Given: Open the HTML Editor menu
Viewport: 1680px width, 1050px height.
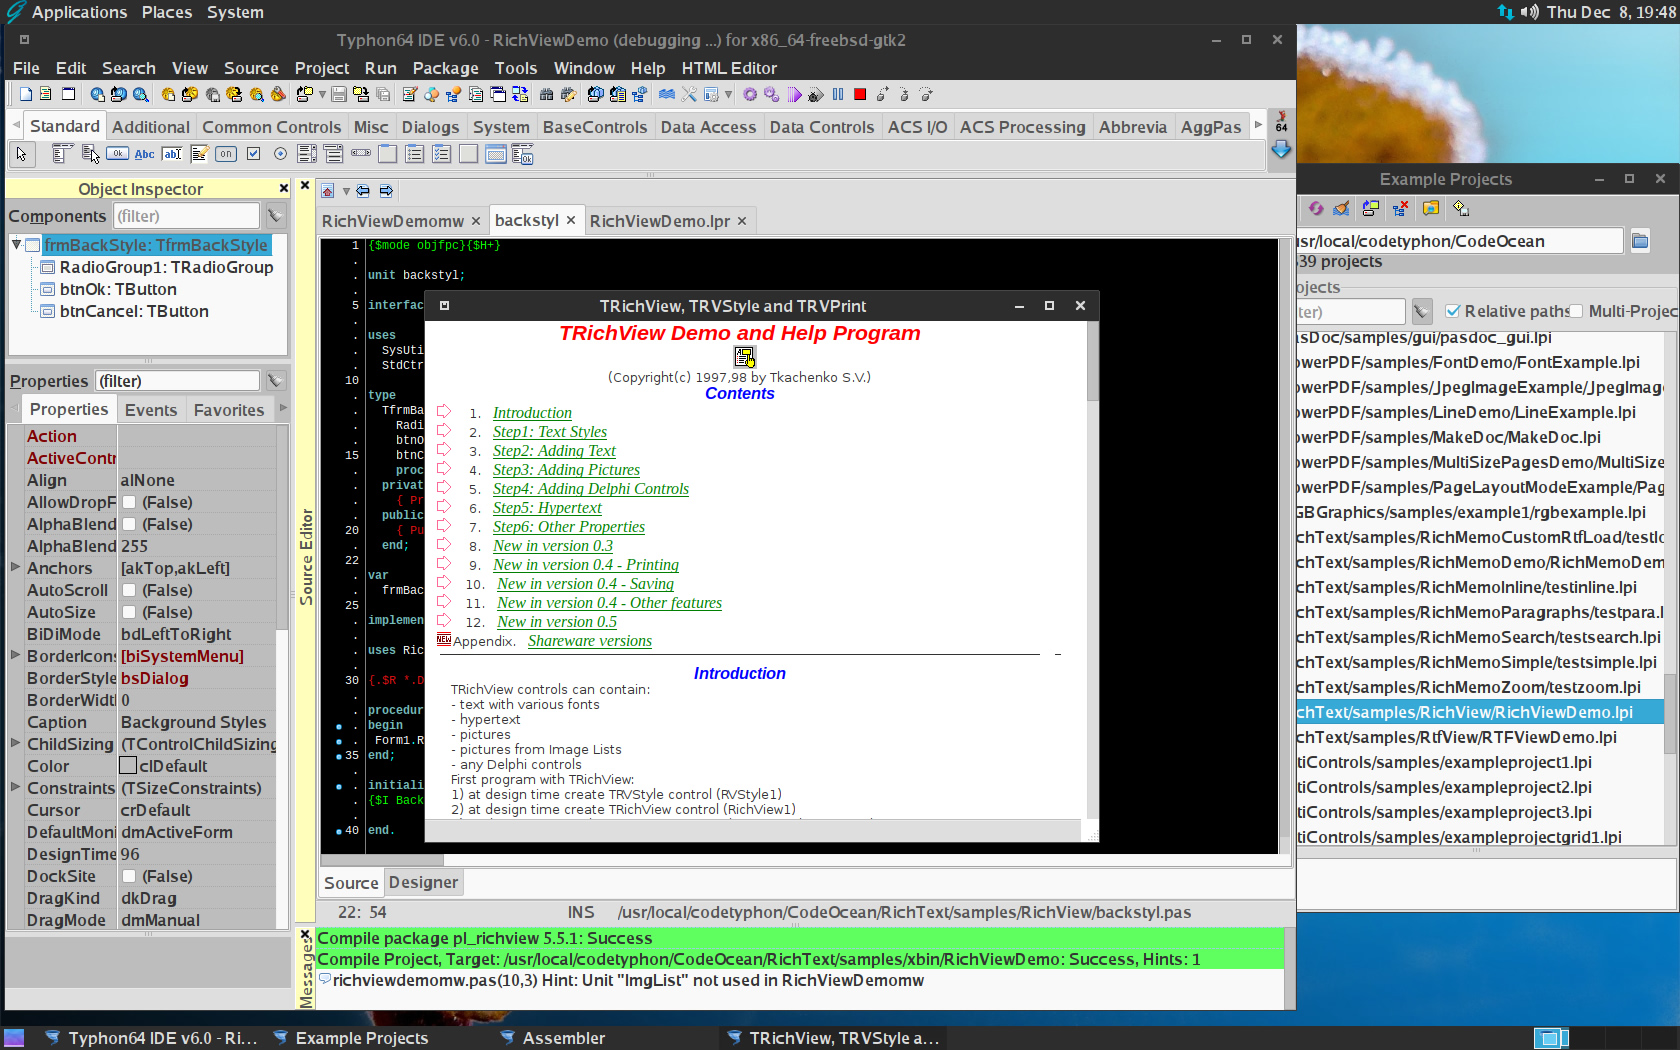Looking at the screenshot, I should [729, 68].
